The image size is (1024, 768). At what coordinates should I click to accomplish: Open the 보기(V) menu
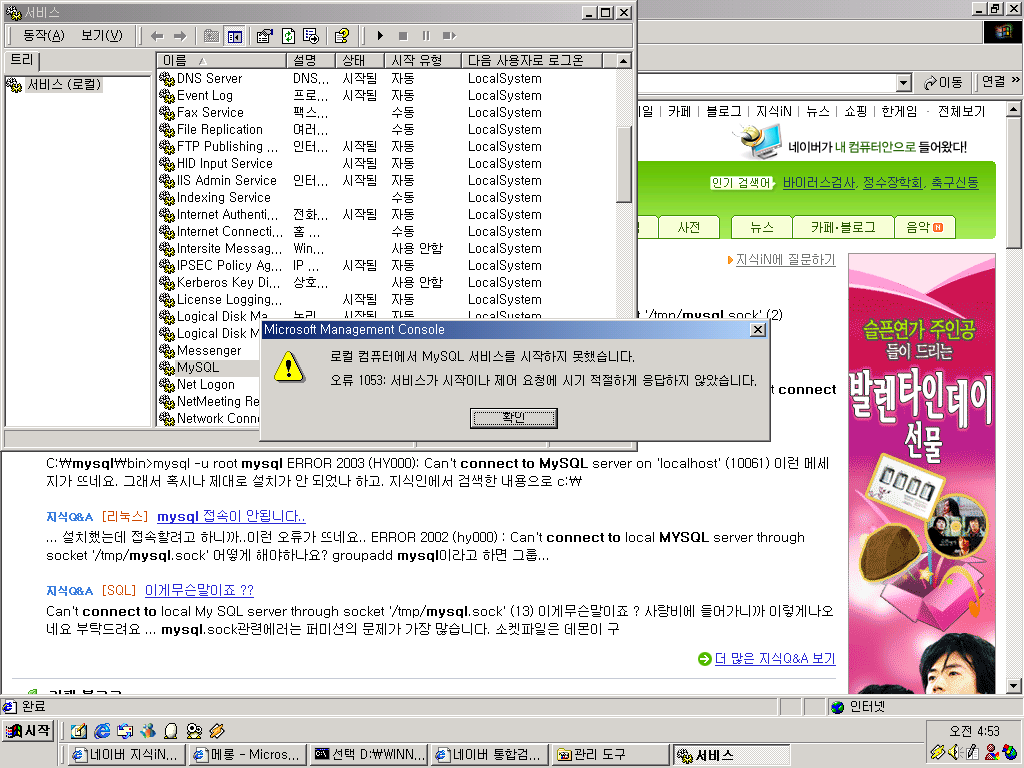pyautogui.click(x=101, y=35)
